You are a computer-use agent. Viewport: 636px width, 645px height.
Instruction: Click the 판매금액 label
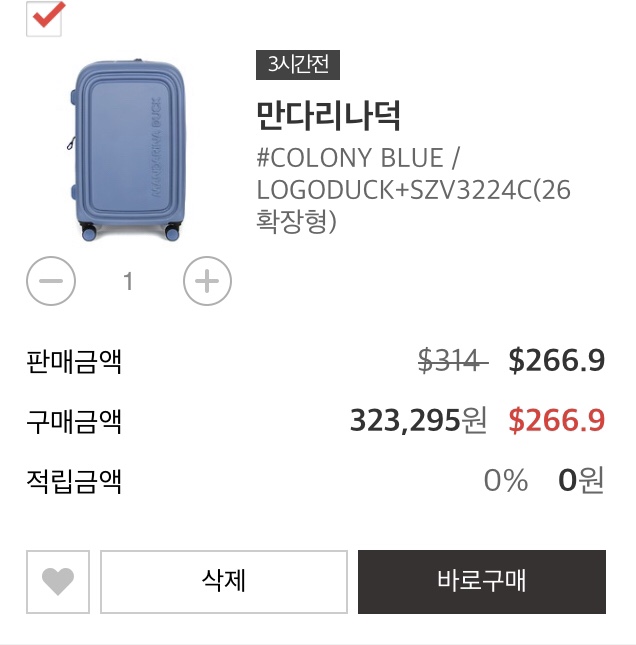point(74,361)
